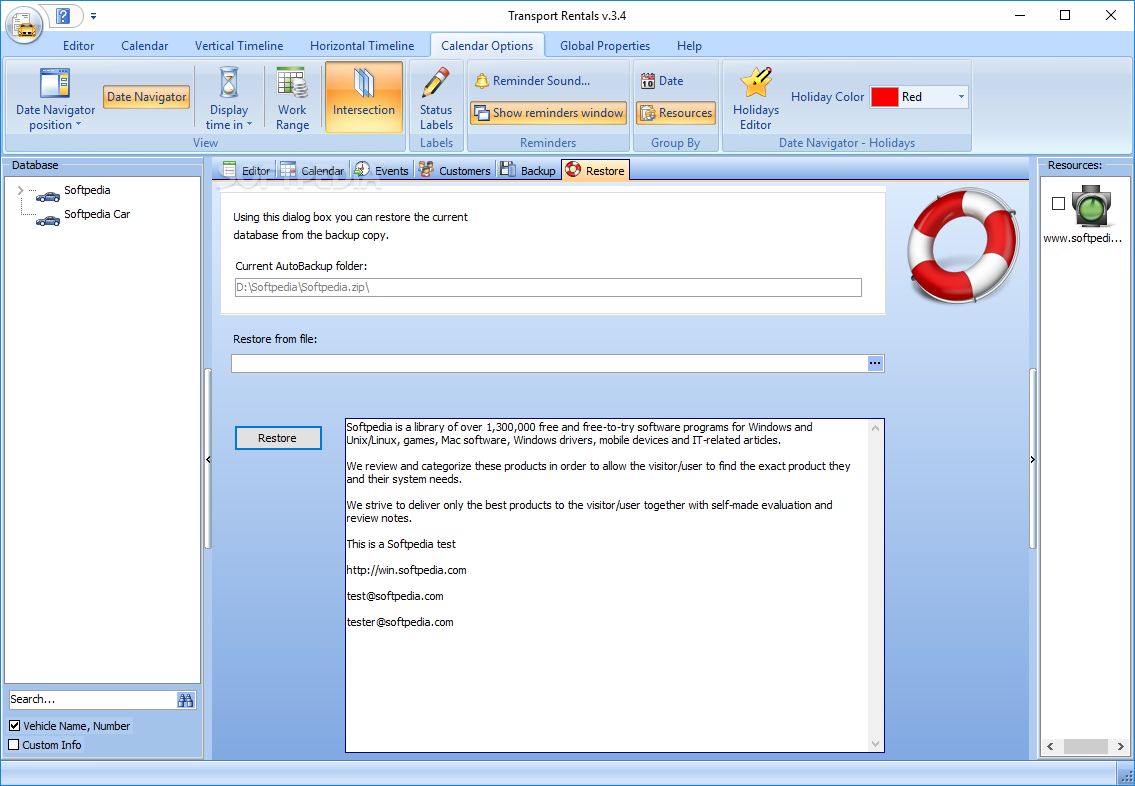The height and width of the screenshot is (786, 1135).
Task: Open the Editor page tab below the ribbon
Action: click(x=247, y=171)
